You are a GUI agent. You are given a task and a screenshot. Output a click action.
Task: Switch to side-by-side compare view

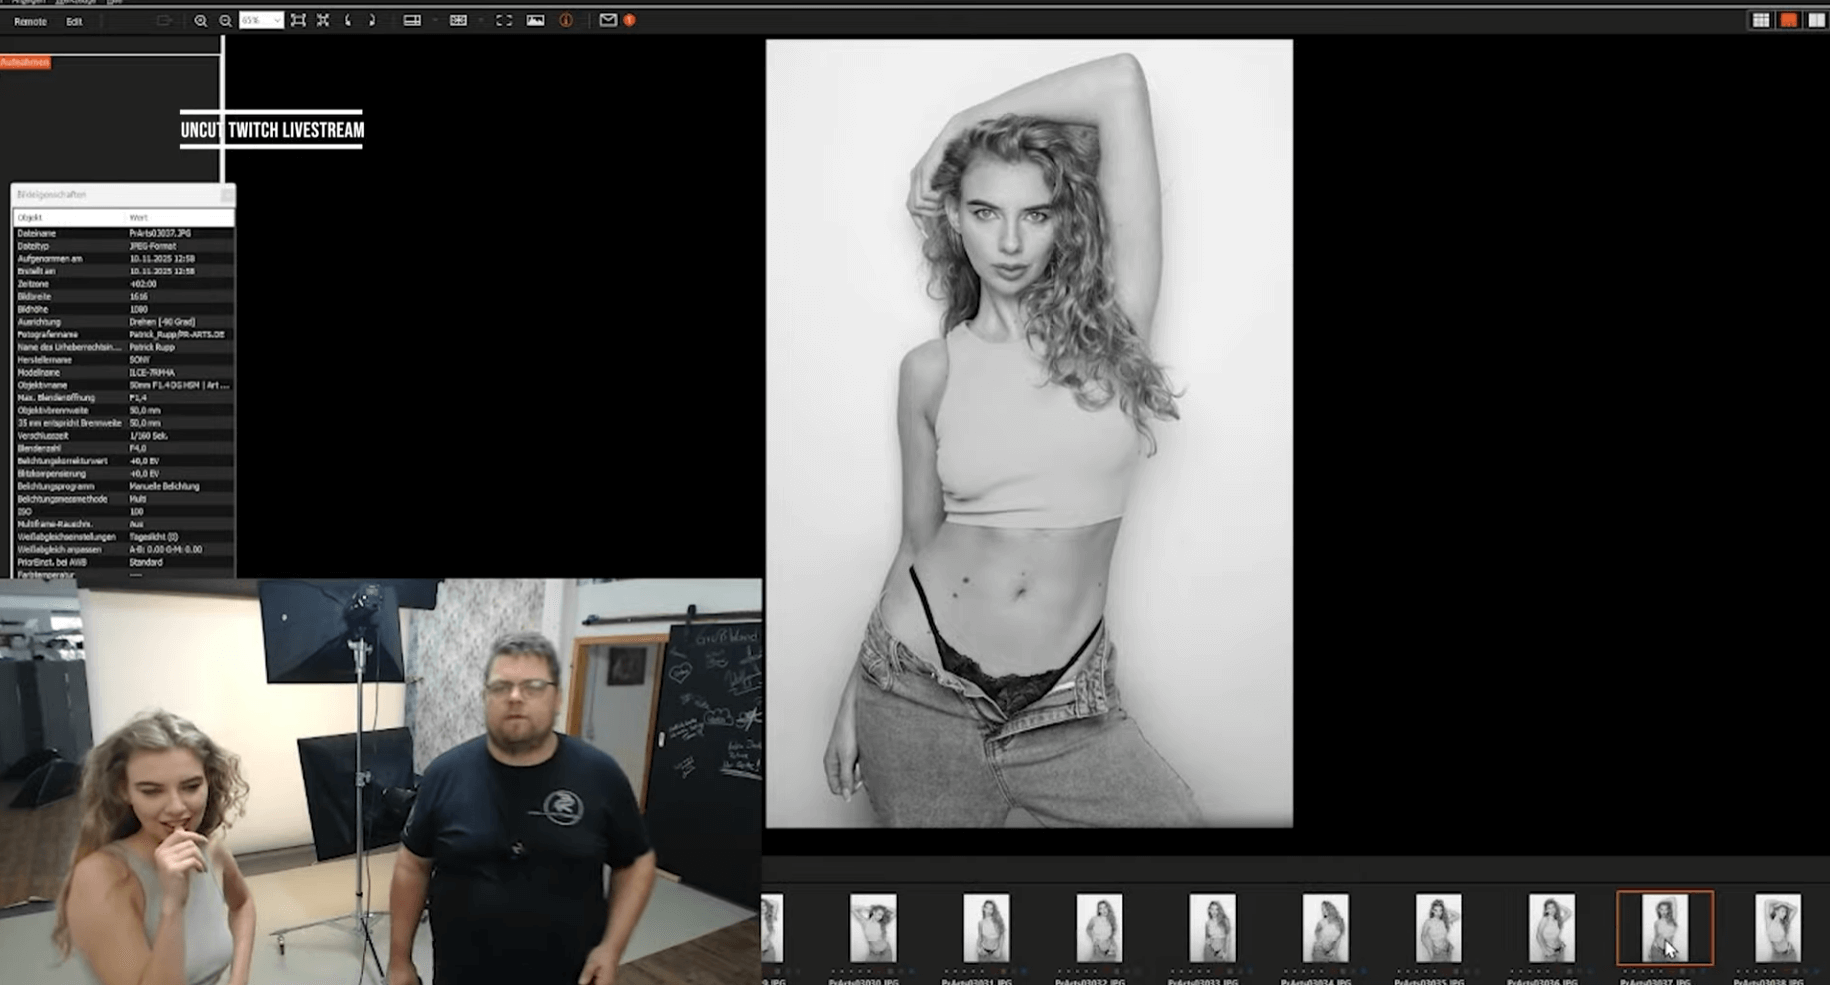[1816, 20]
